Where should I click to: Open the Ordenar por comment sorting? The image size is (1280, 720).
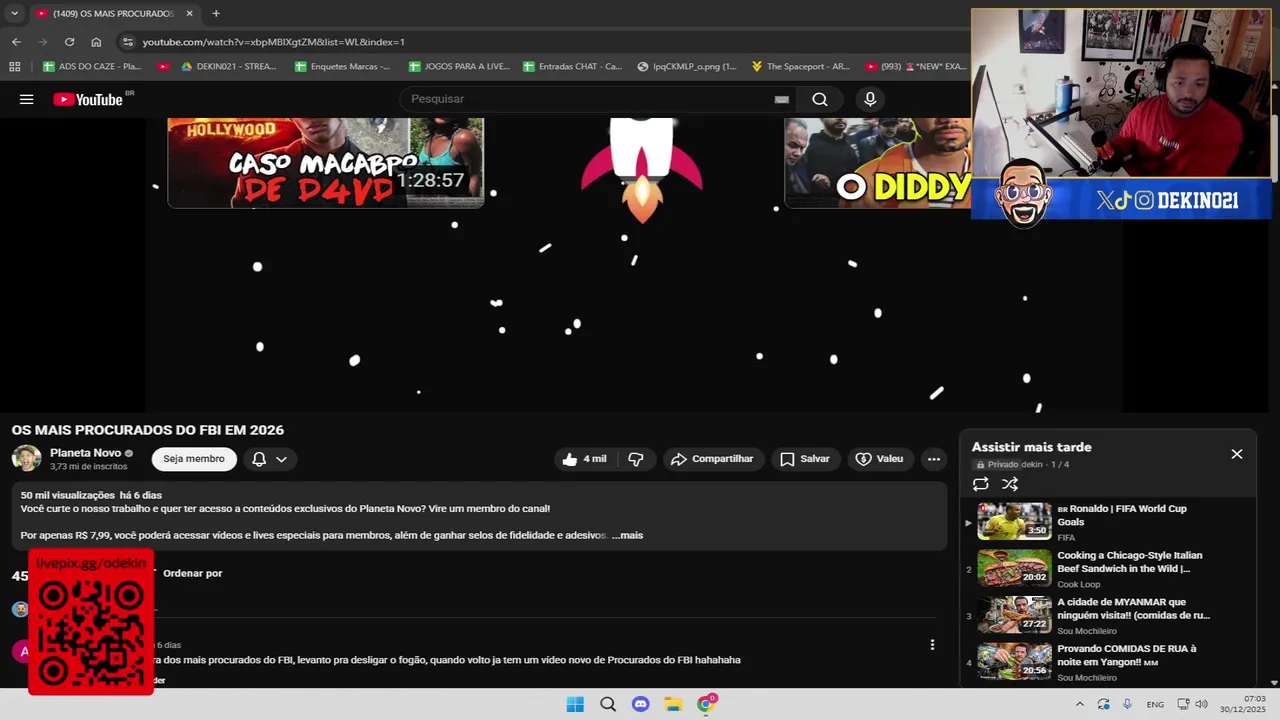pyautogui.click(x=193, y=573)
